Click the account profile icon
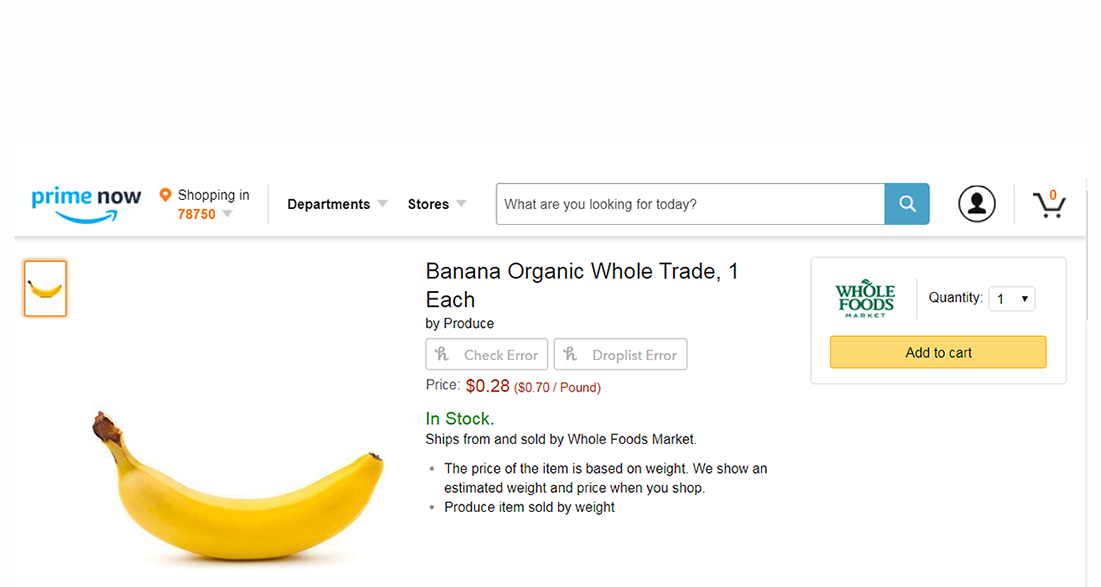This screenshot has height=587, width=1101. click(x=977, y=203)
